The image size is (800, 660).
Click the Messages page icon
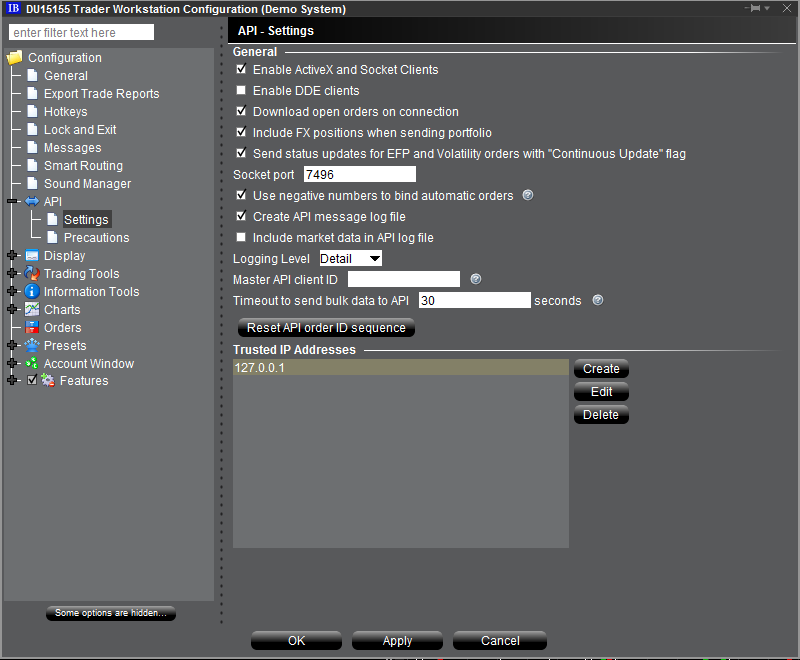(33, 147)
